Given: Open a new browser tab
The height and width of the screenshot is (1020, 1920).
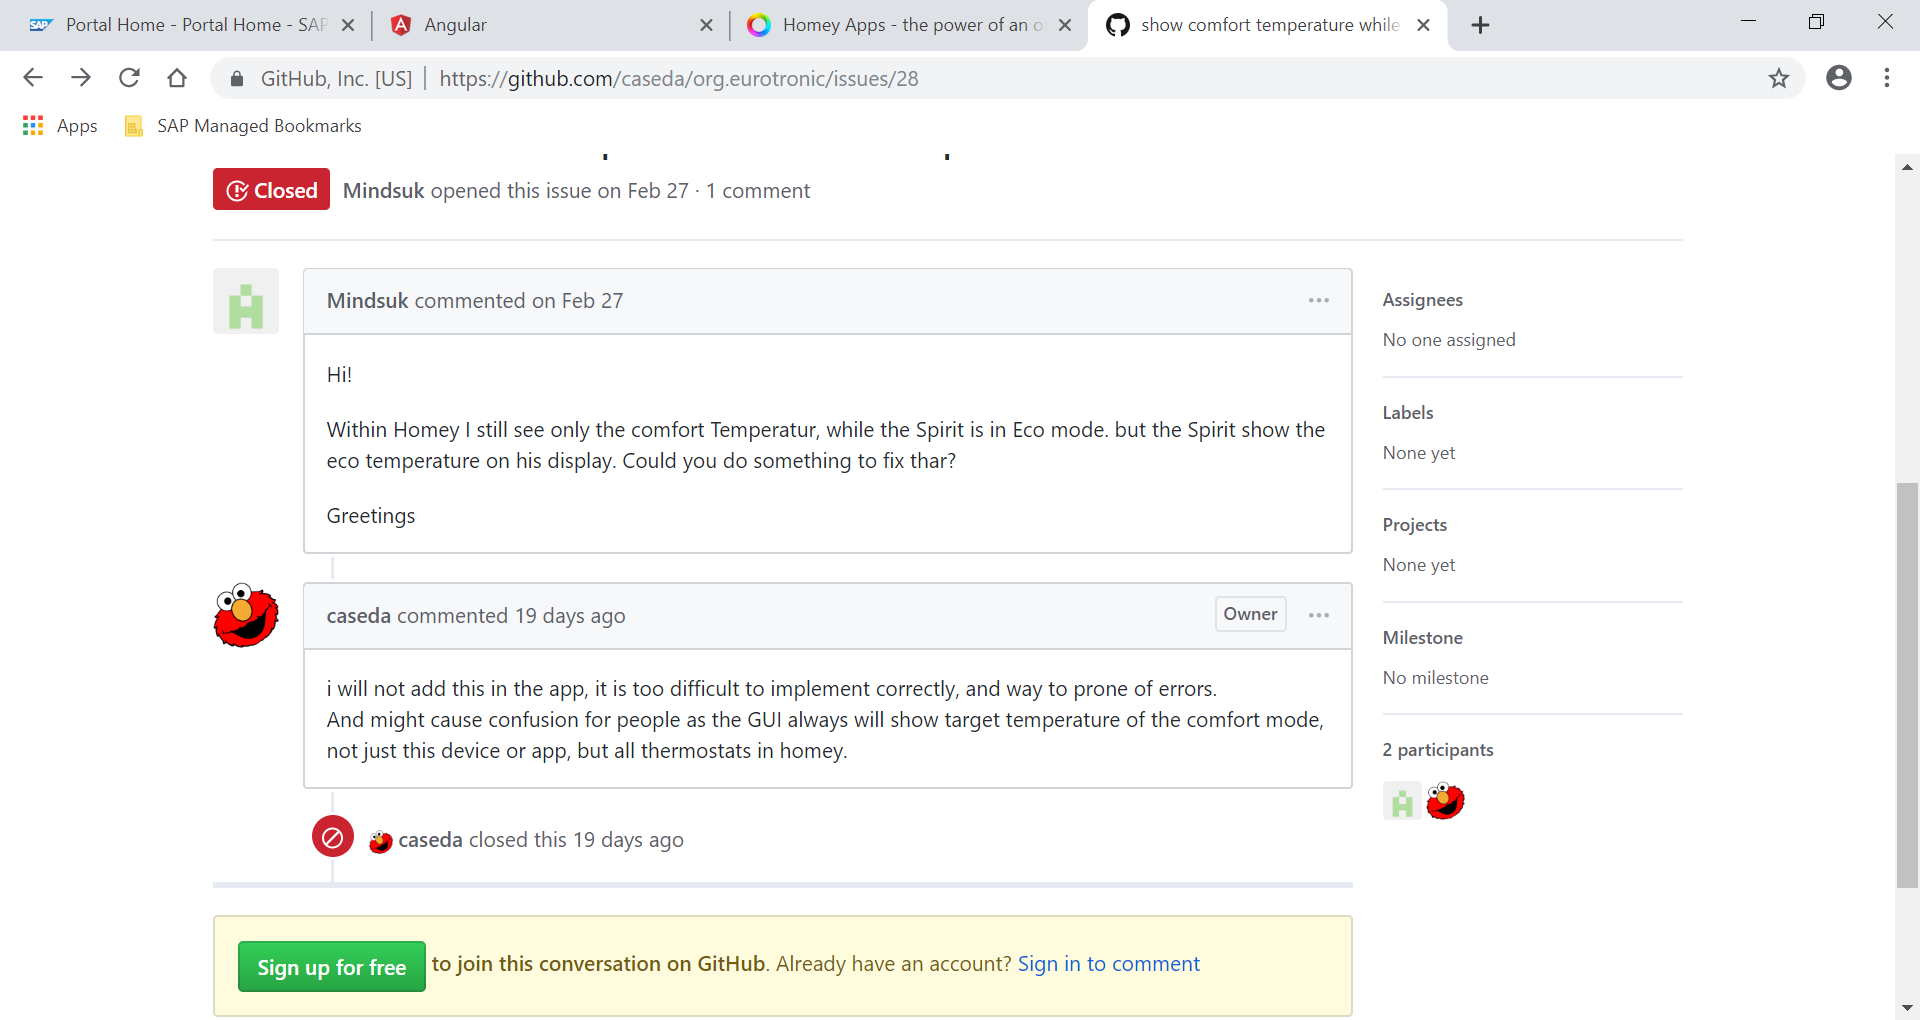Looking at the screenshot, I should [x=1480, y=25].
